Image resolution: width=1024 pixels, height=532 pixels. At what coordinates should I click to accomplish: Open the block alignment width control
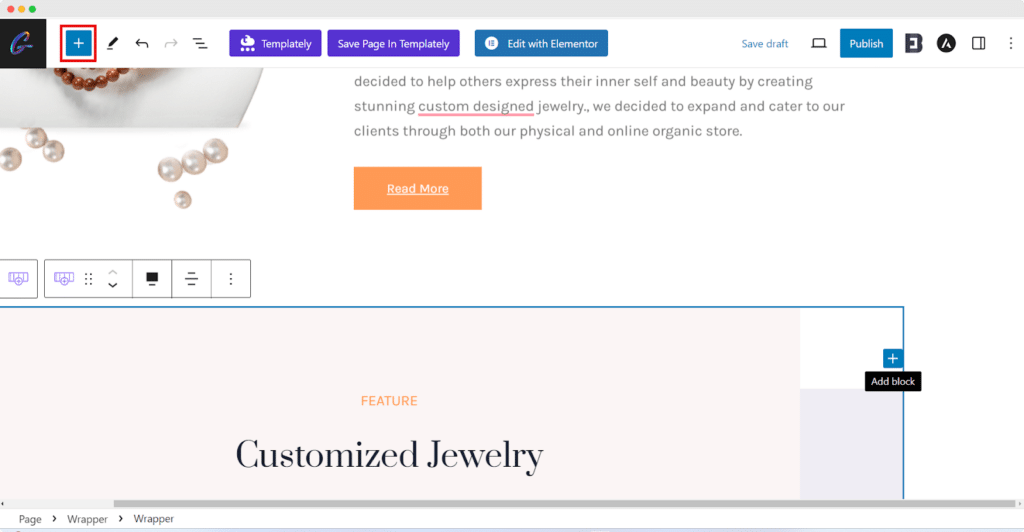152,279
